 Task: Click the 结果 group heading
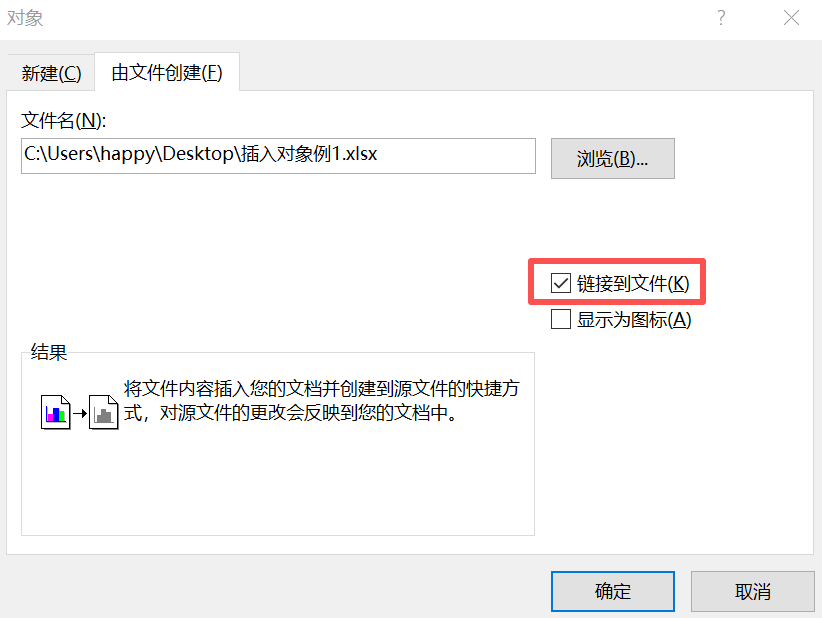49,352
